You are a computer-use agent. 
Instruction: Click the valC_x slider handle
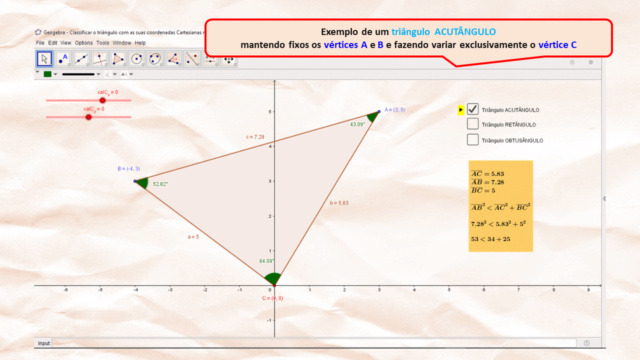103,100
